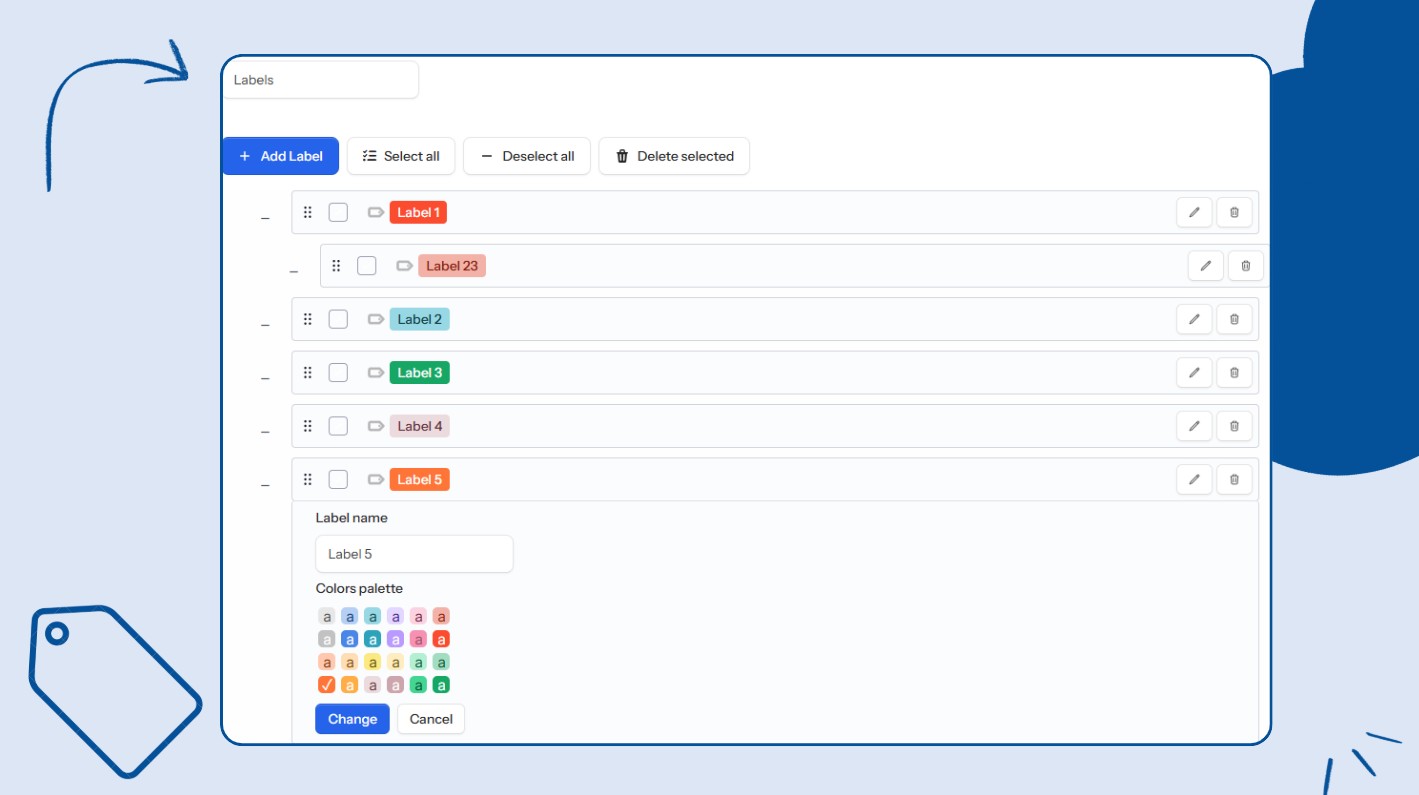Open the pencil edit icon for Label 4
Image resolution: width=1419 pixels, height=795 pixels.
tap(1194, 425)
